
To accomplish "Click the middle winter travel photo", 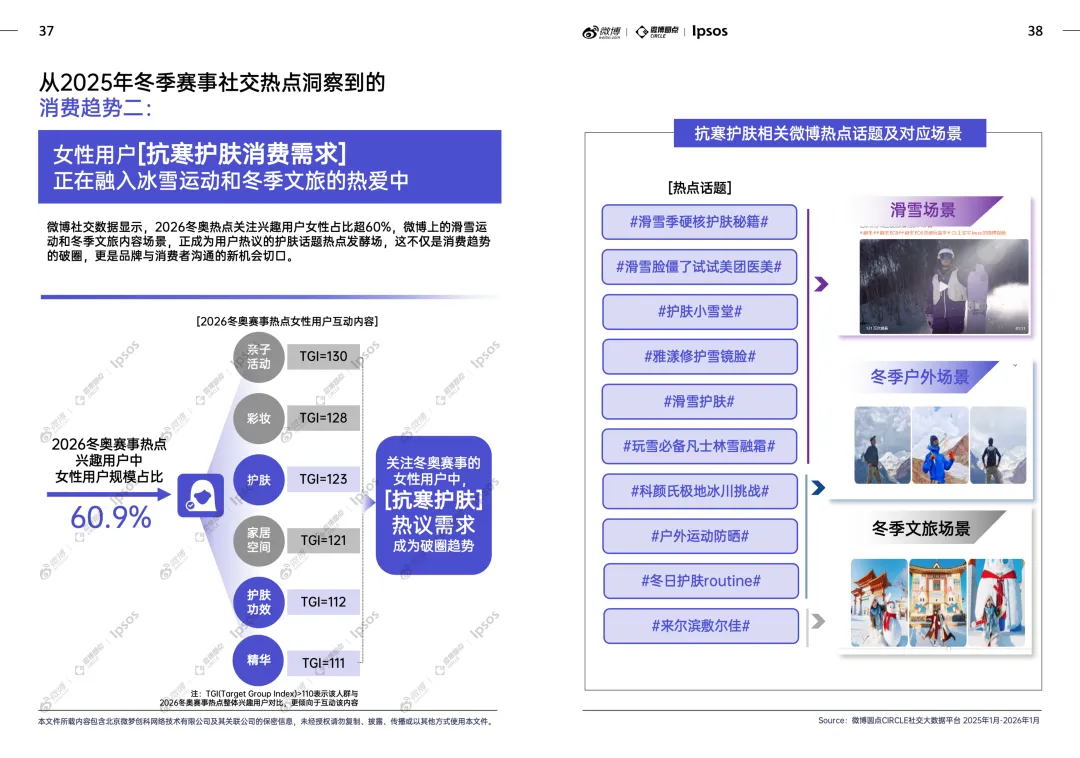I will (x=937, y=602).
